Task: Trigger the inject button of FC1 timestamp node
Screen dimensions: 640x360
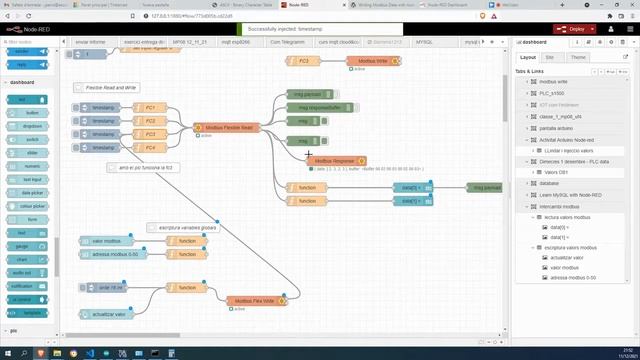Action: click(76, 108)
